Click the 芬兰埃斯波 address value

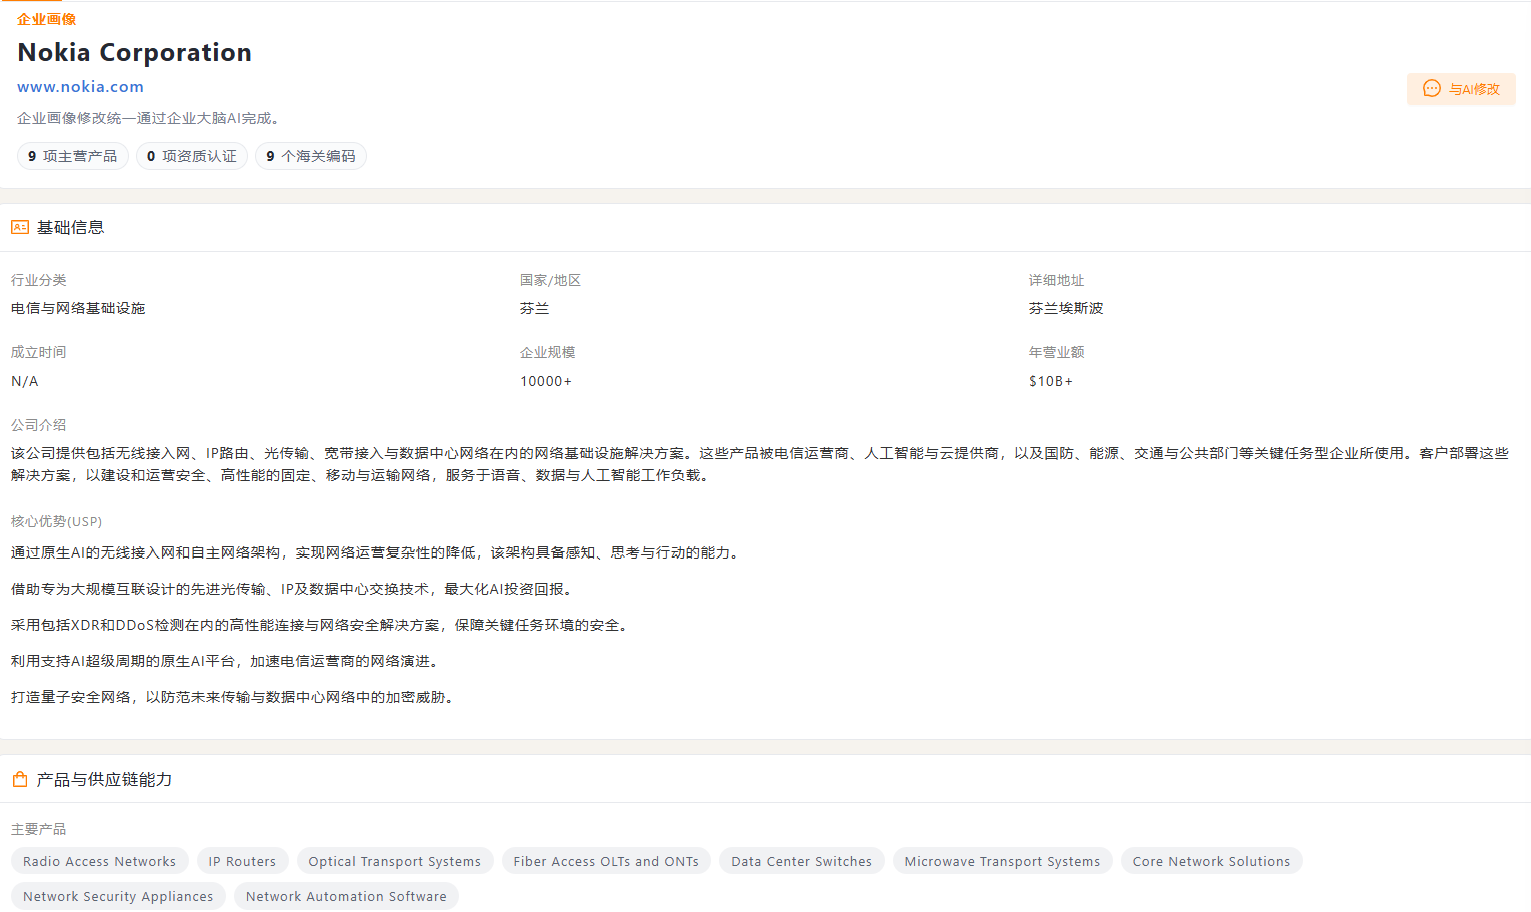pyautogui.click(x=1066, y=308)
